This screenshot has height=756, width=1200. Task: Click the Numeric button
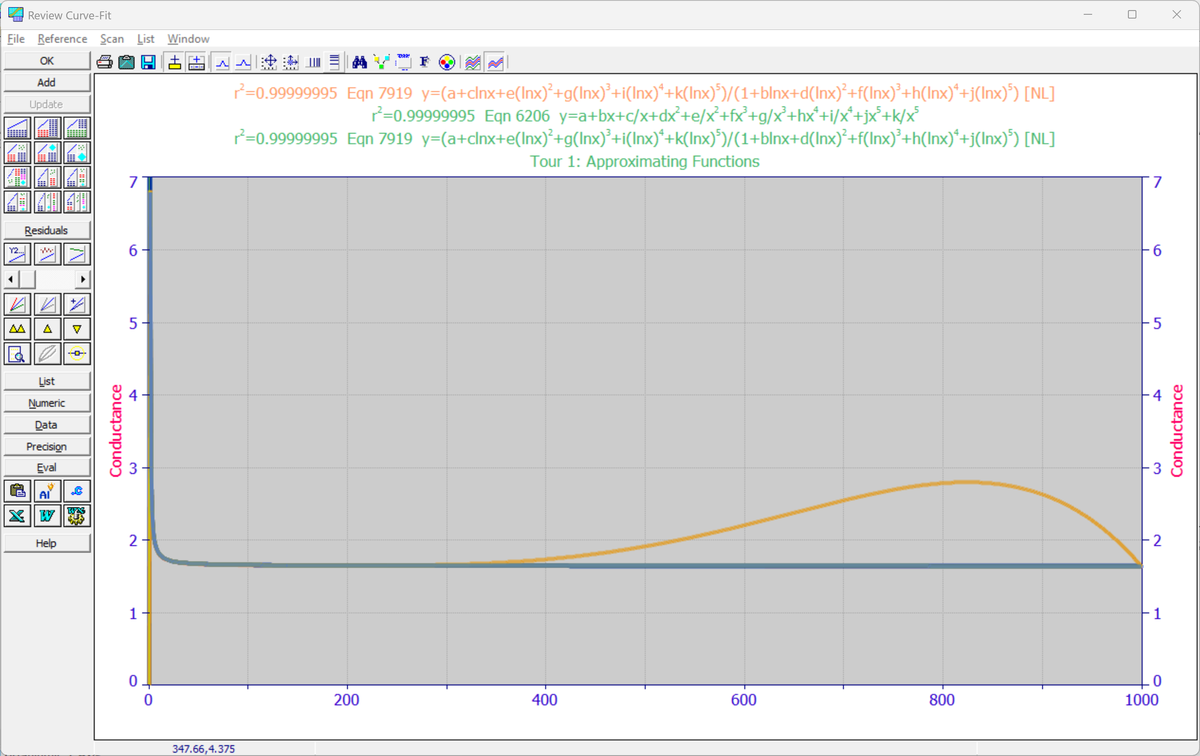tap(47, 403)
